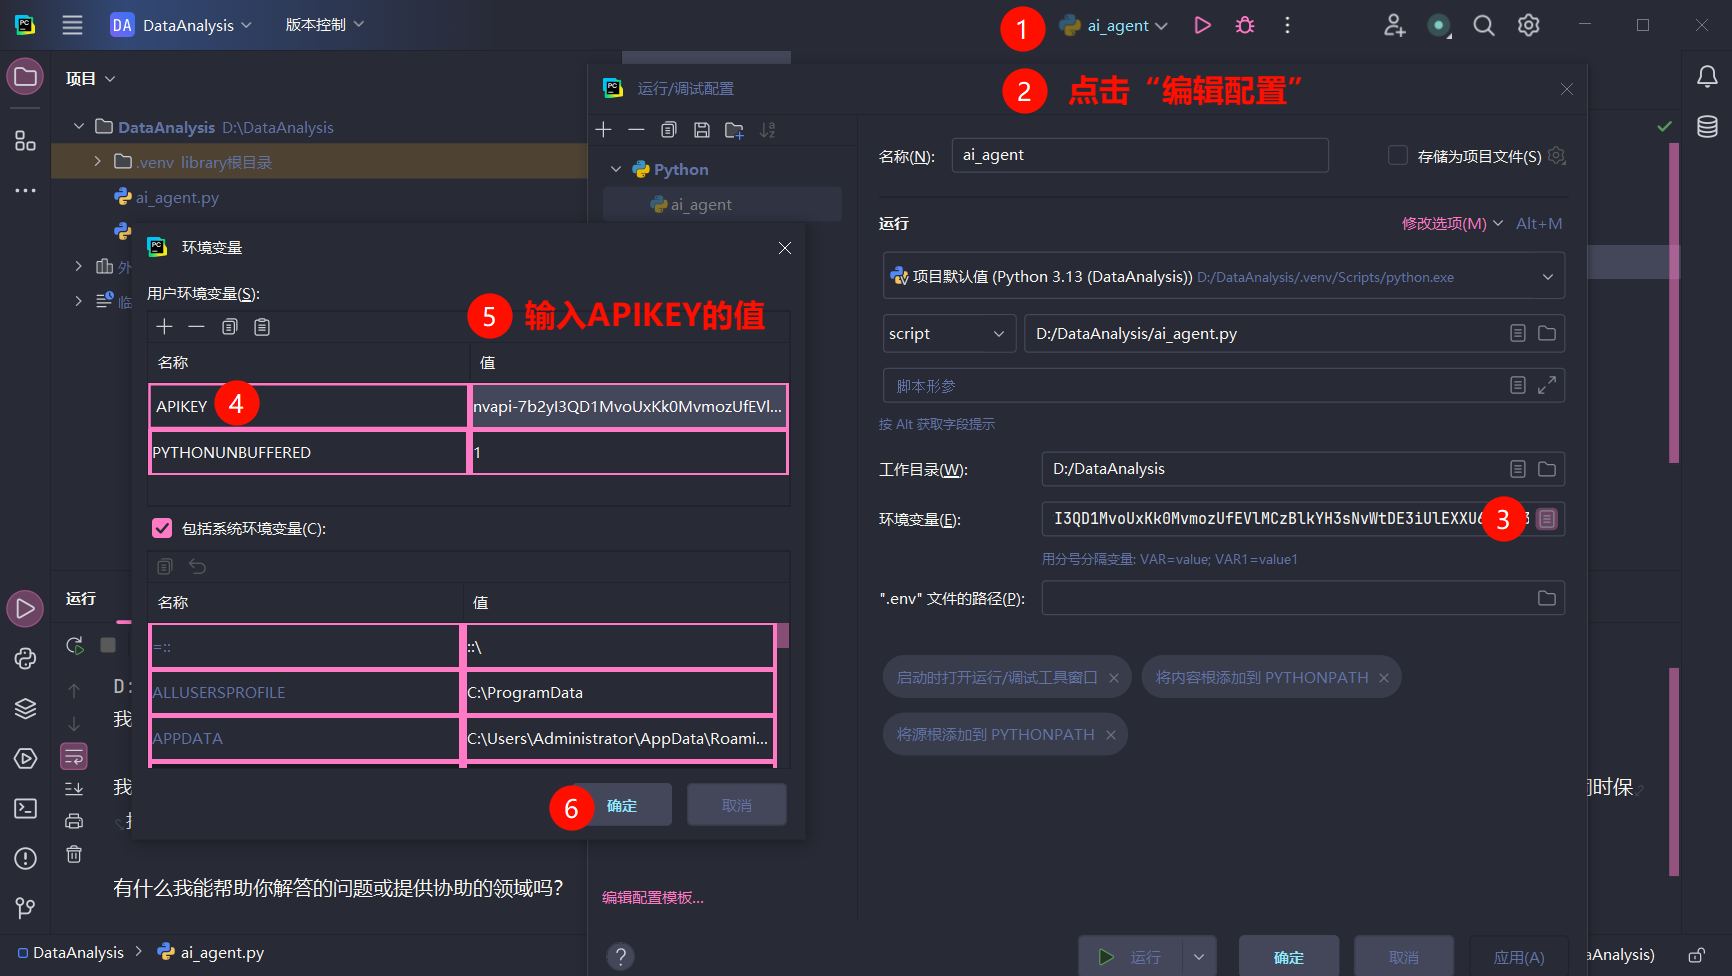1732x976 pixels.
Task: Remove the add content roots to PYTHONPATH chip
Action: 1384,678
